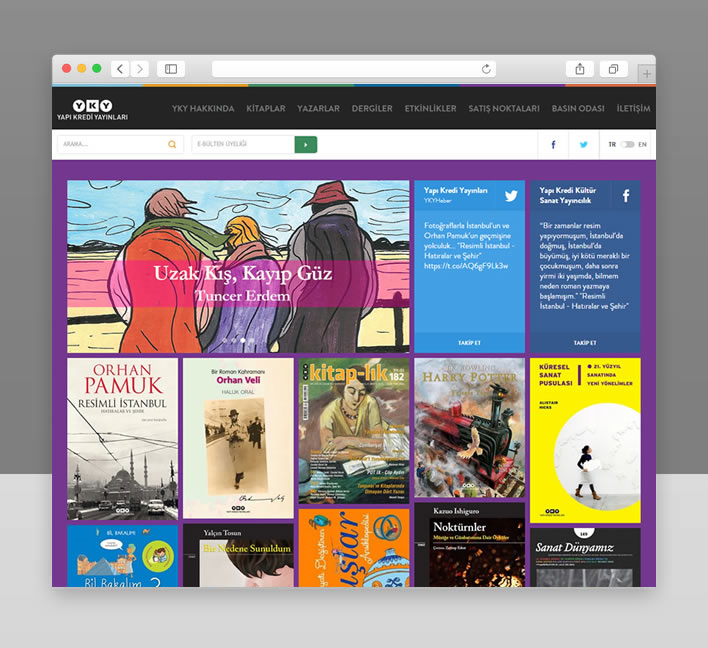The height and width of the screenshot is (648, 708).
Task: Open BASIN ODASI menu
Action: (x=578, y=108)
